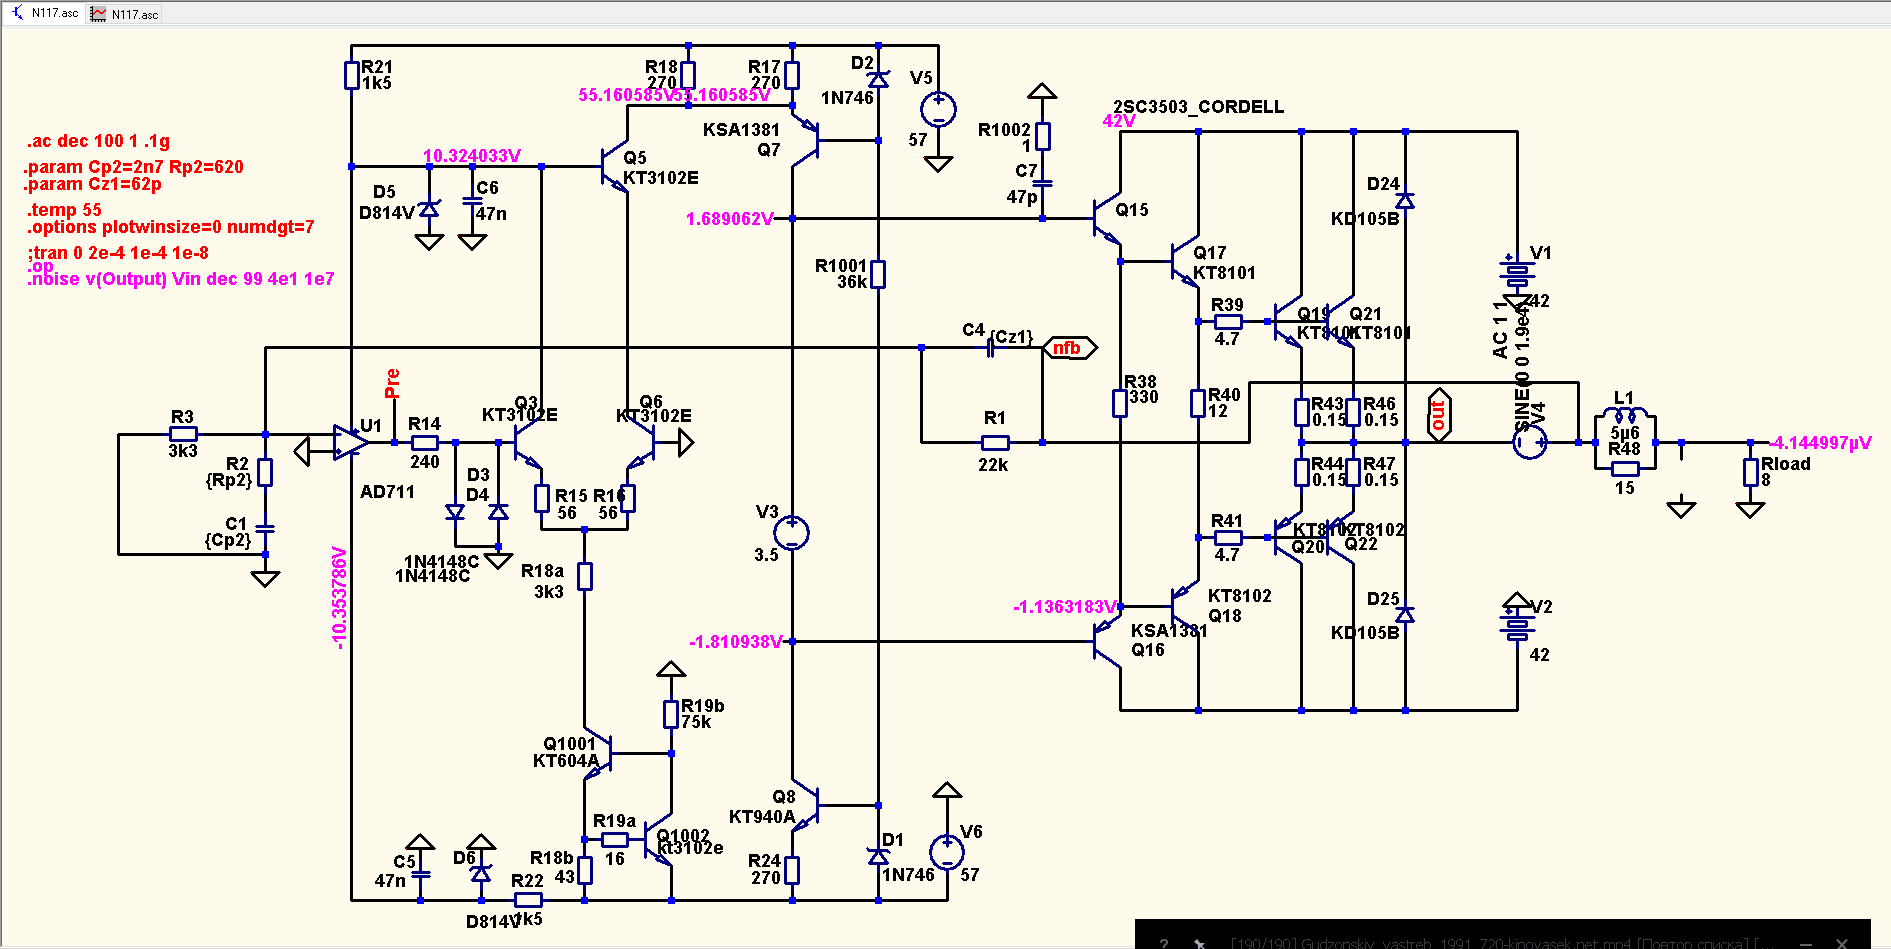Image resolution: width=1891 pixels, height=949 pixels.
Task: Click the 10.324033V voltage readout
Action: [x=472, y=156]
